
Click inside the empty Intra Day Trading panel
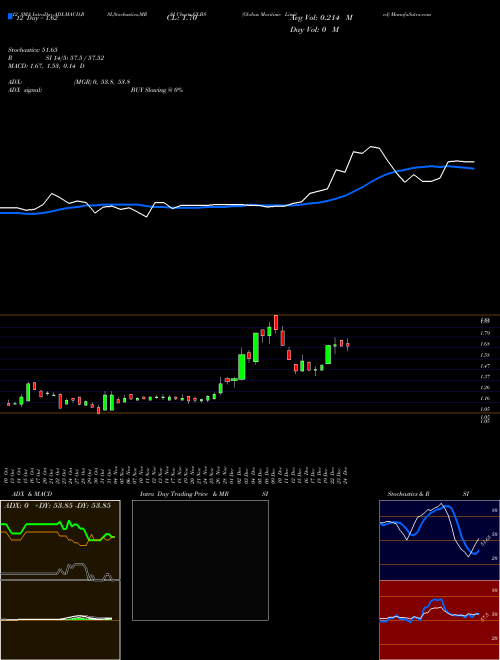(x=200, y=560)
